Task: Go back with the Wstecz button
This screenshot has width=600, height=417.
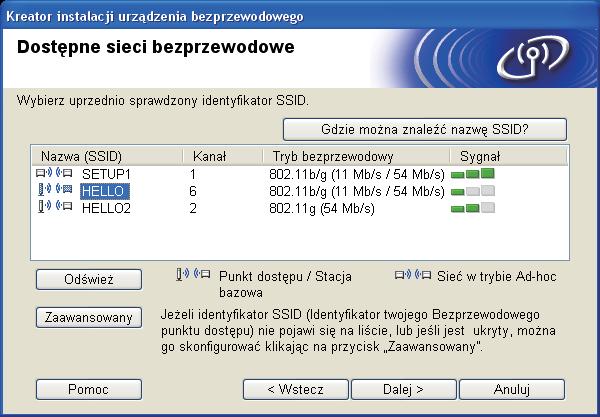Action: point(296,389)
